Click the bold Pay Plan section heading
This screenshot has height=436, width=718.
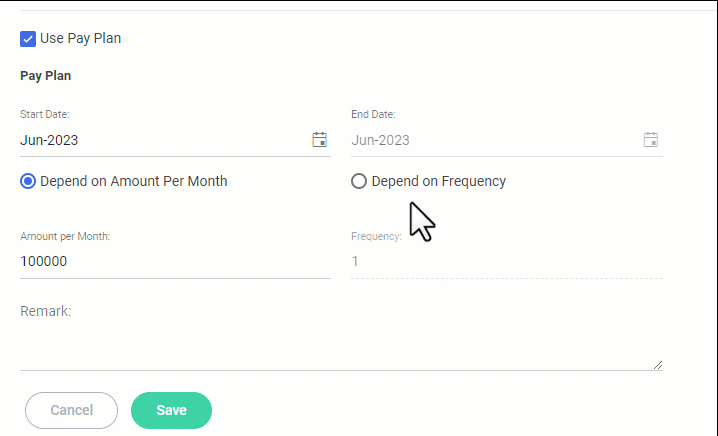click(45, 75)
